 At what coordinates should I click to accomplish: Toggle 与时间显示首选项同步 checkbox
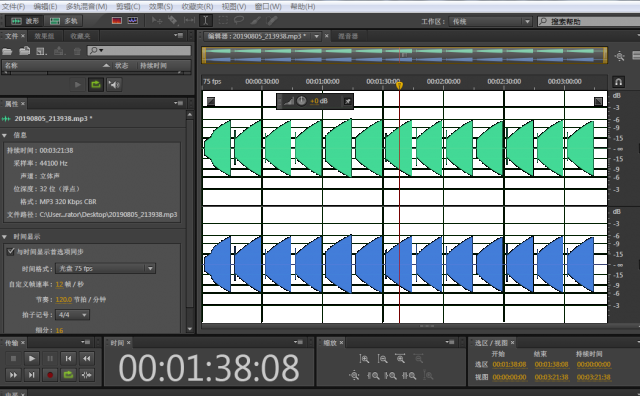(11, 251)
